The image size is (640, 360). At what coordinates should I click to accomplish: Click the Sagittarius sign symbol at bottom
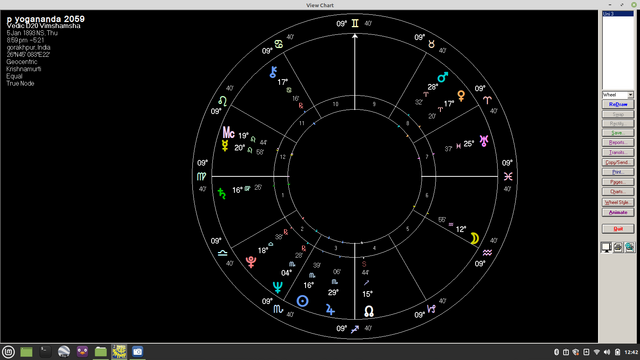(355, 329)
